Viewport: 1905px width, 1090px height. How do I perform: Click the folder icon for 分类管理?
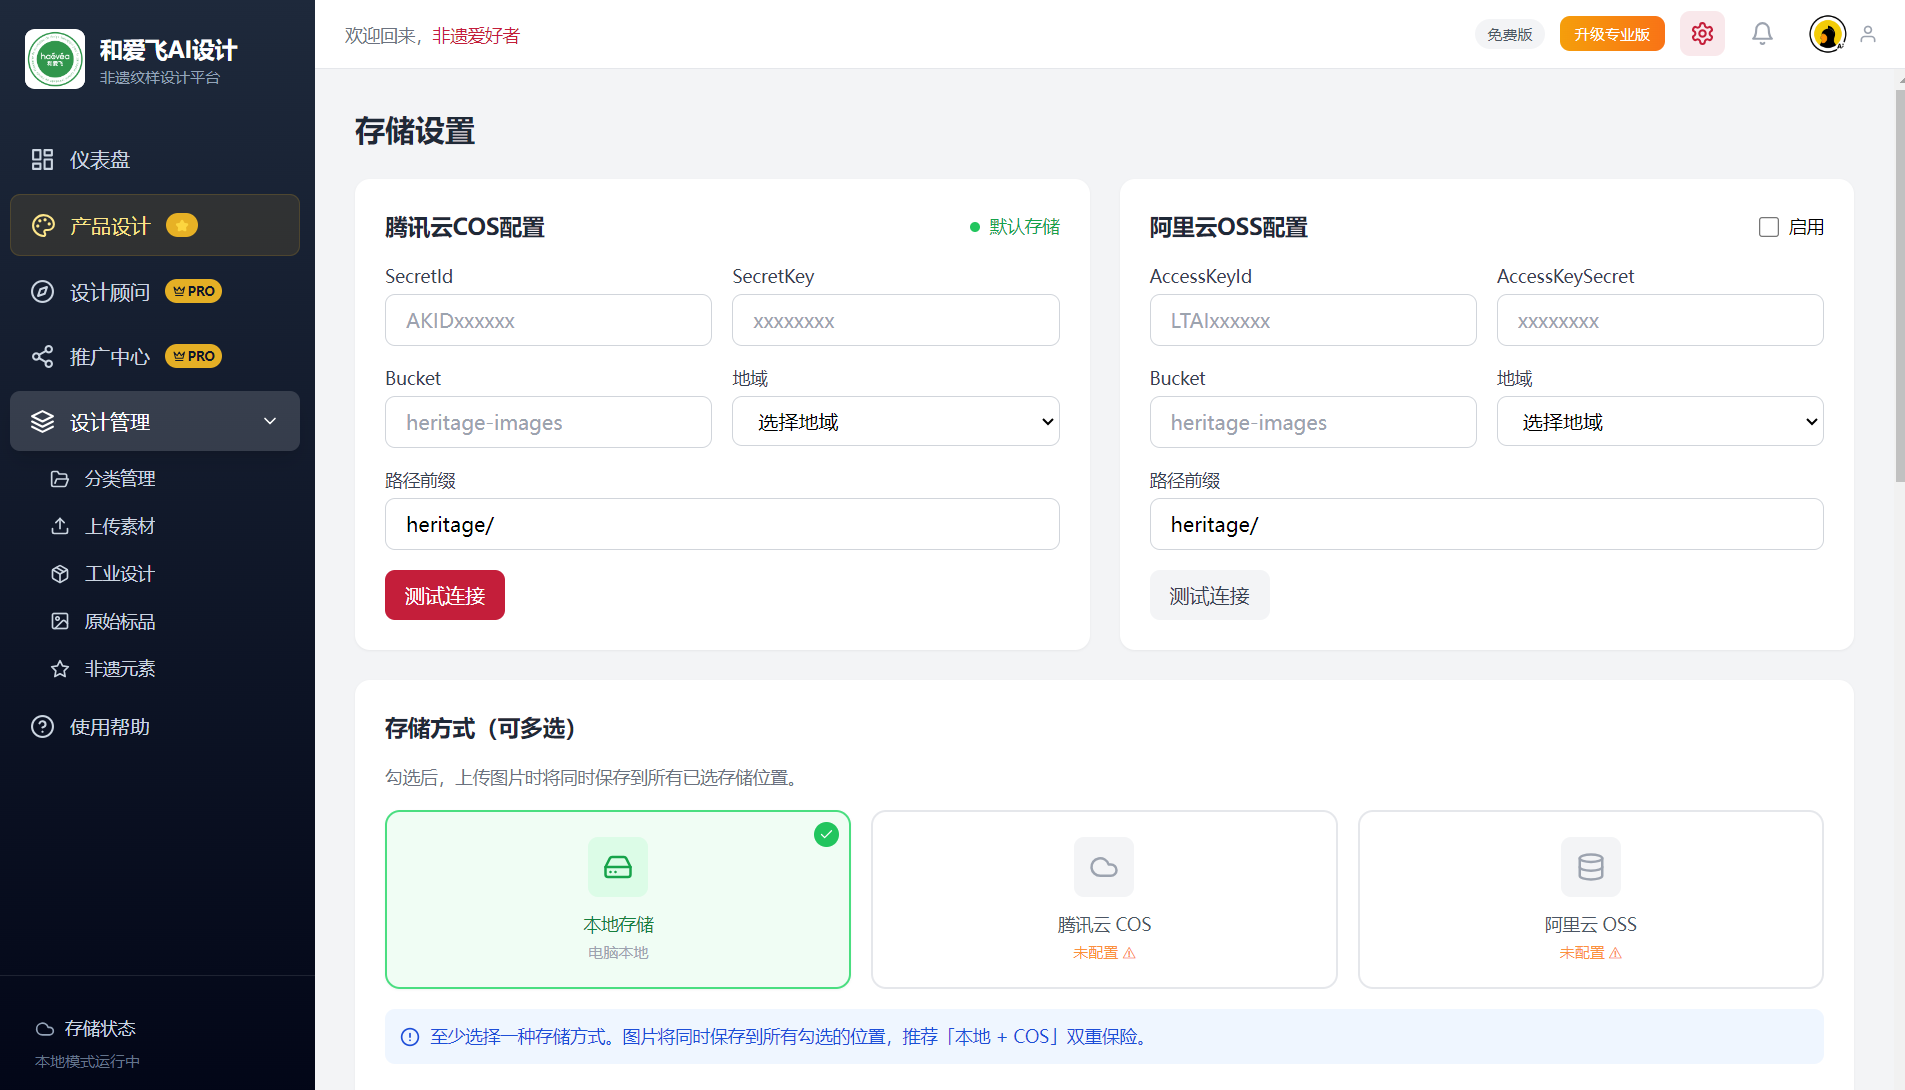pyautogui.click(x=60, y=479)
